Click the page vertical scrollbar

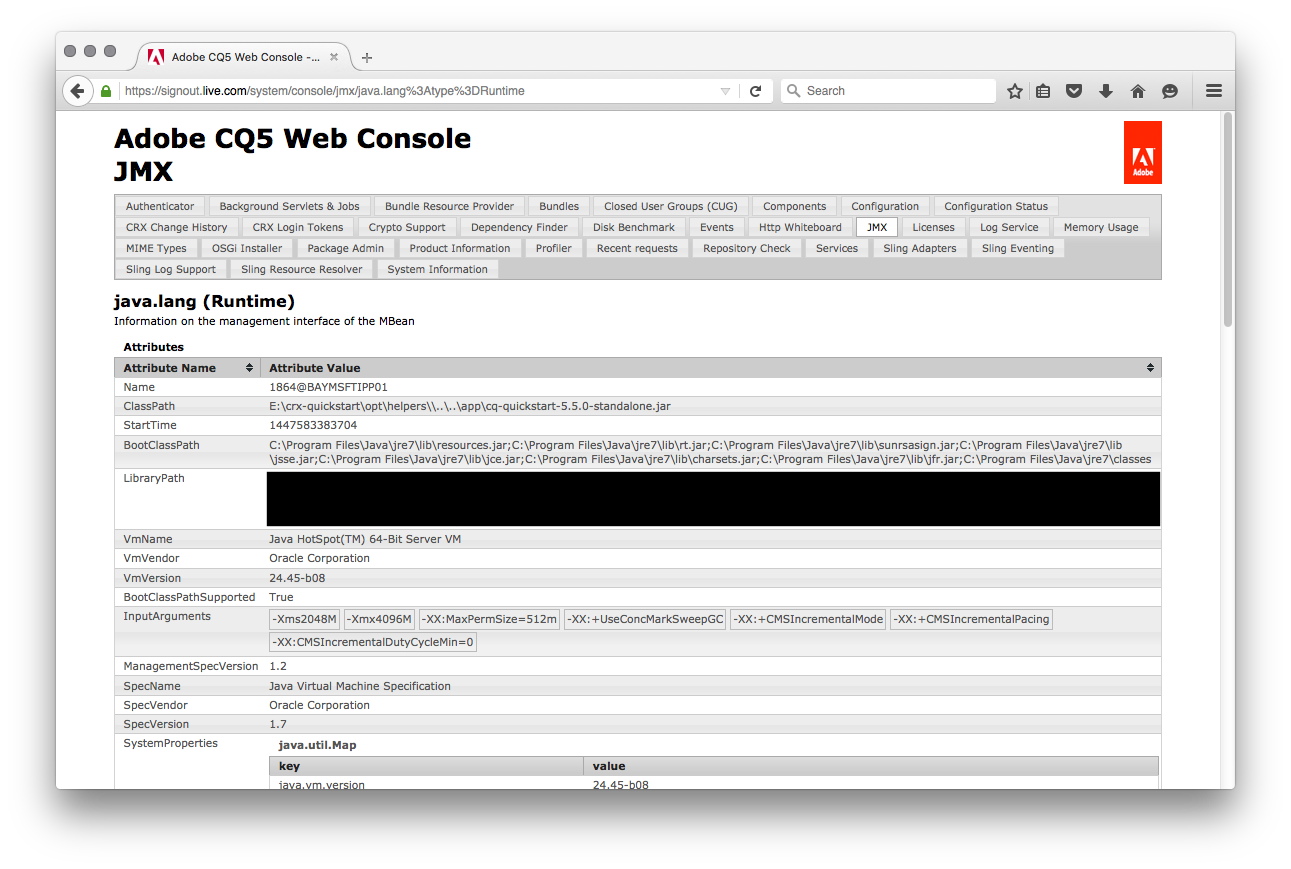(1227, 220)
